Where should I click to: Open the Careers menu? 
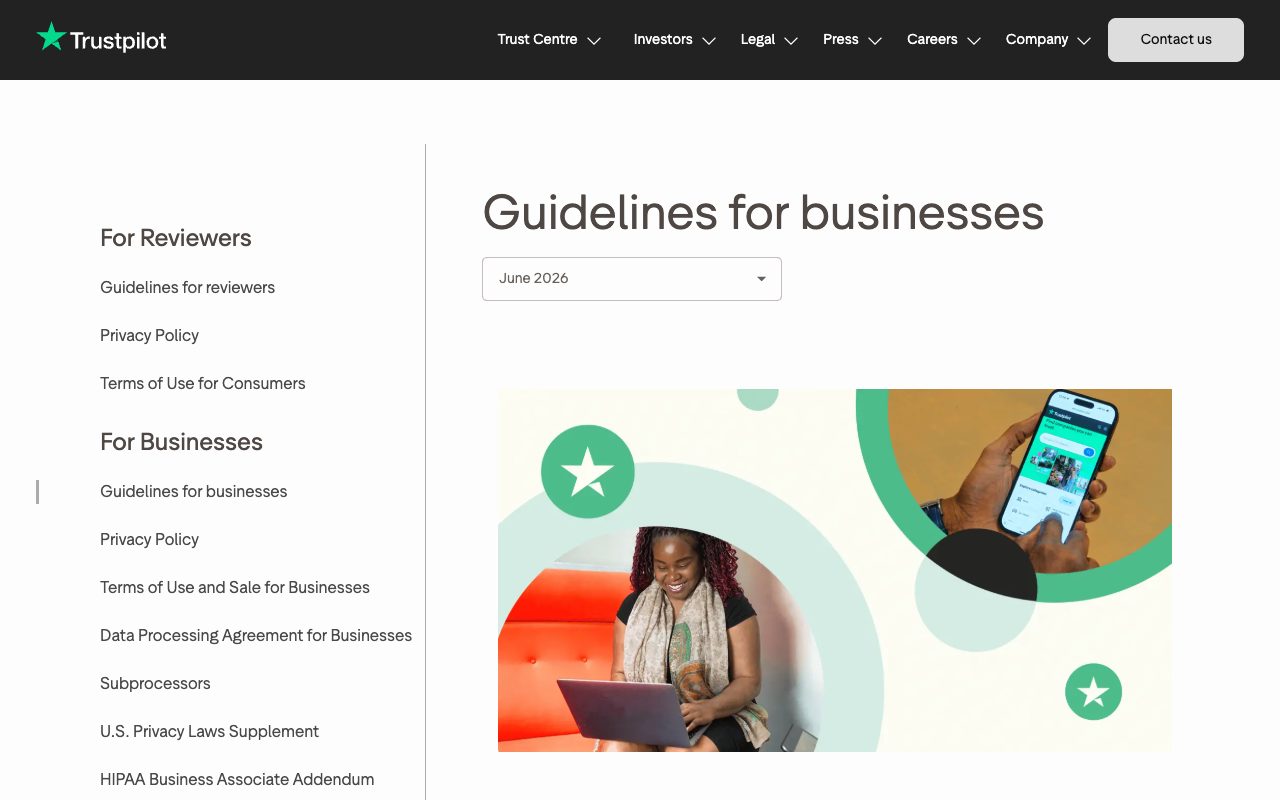point(932,40)
